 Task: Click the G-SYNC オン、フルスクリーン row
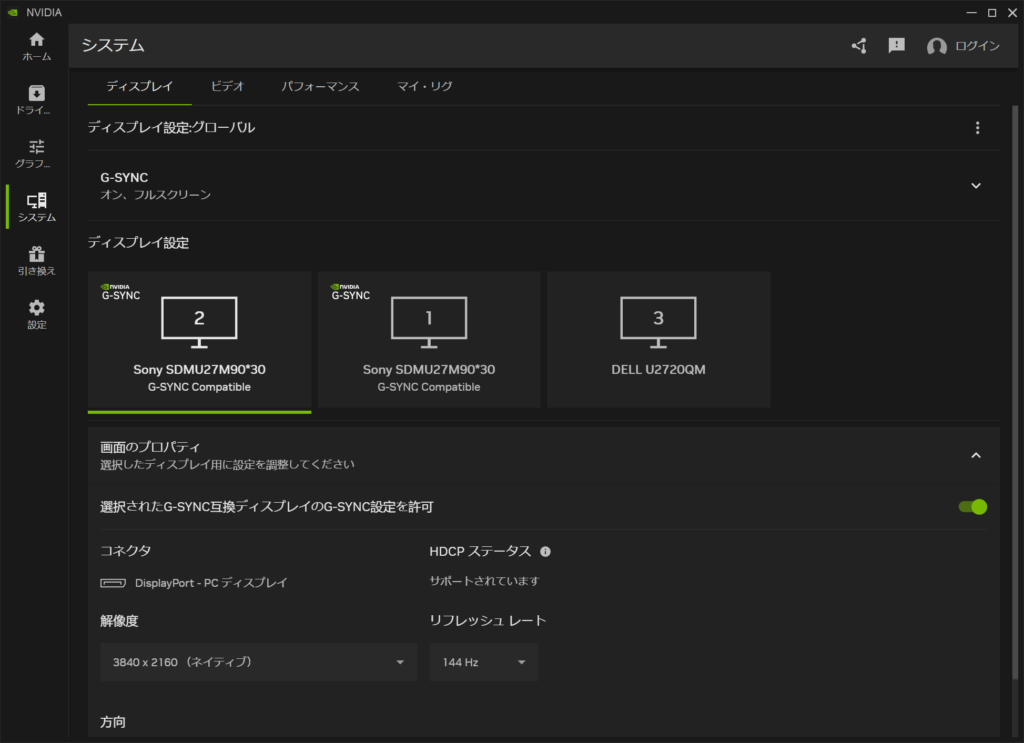click(x=543, y=186)
